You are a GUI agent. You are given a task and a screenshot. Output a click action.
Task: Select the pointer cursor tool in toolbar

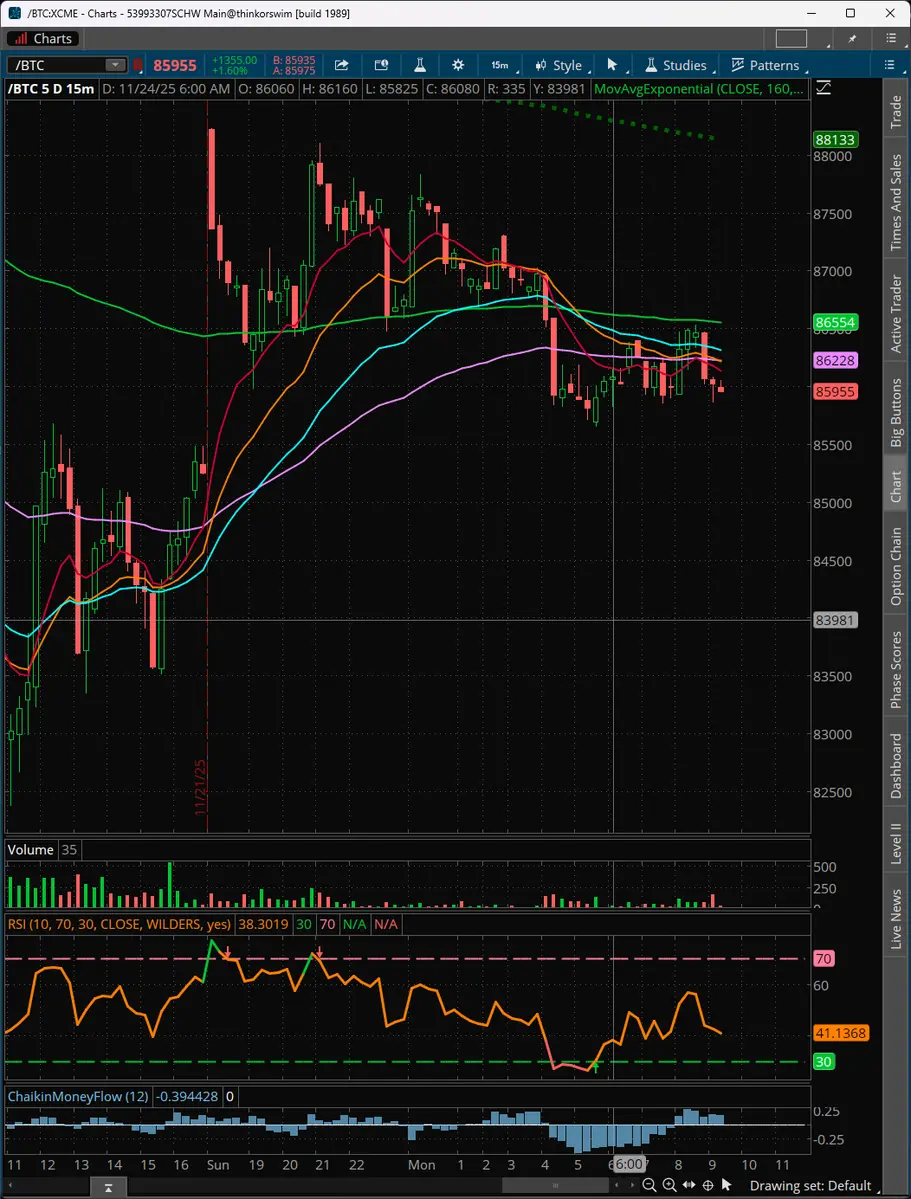[x=612, y=65]
